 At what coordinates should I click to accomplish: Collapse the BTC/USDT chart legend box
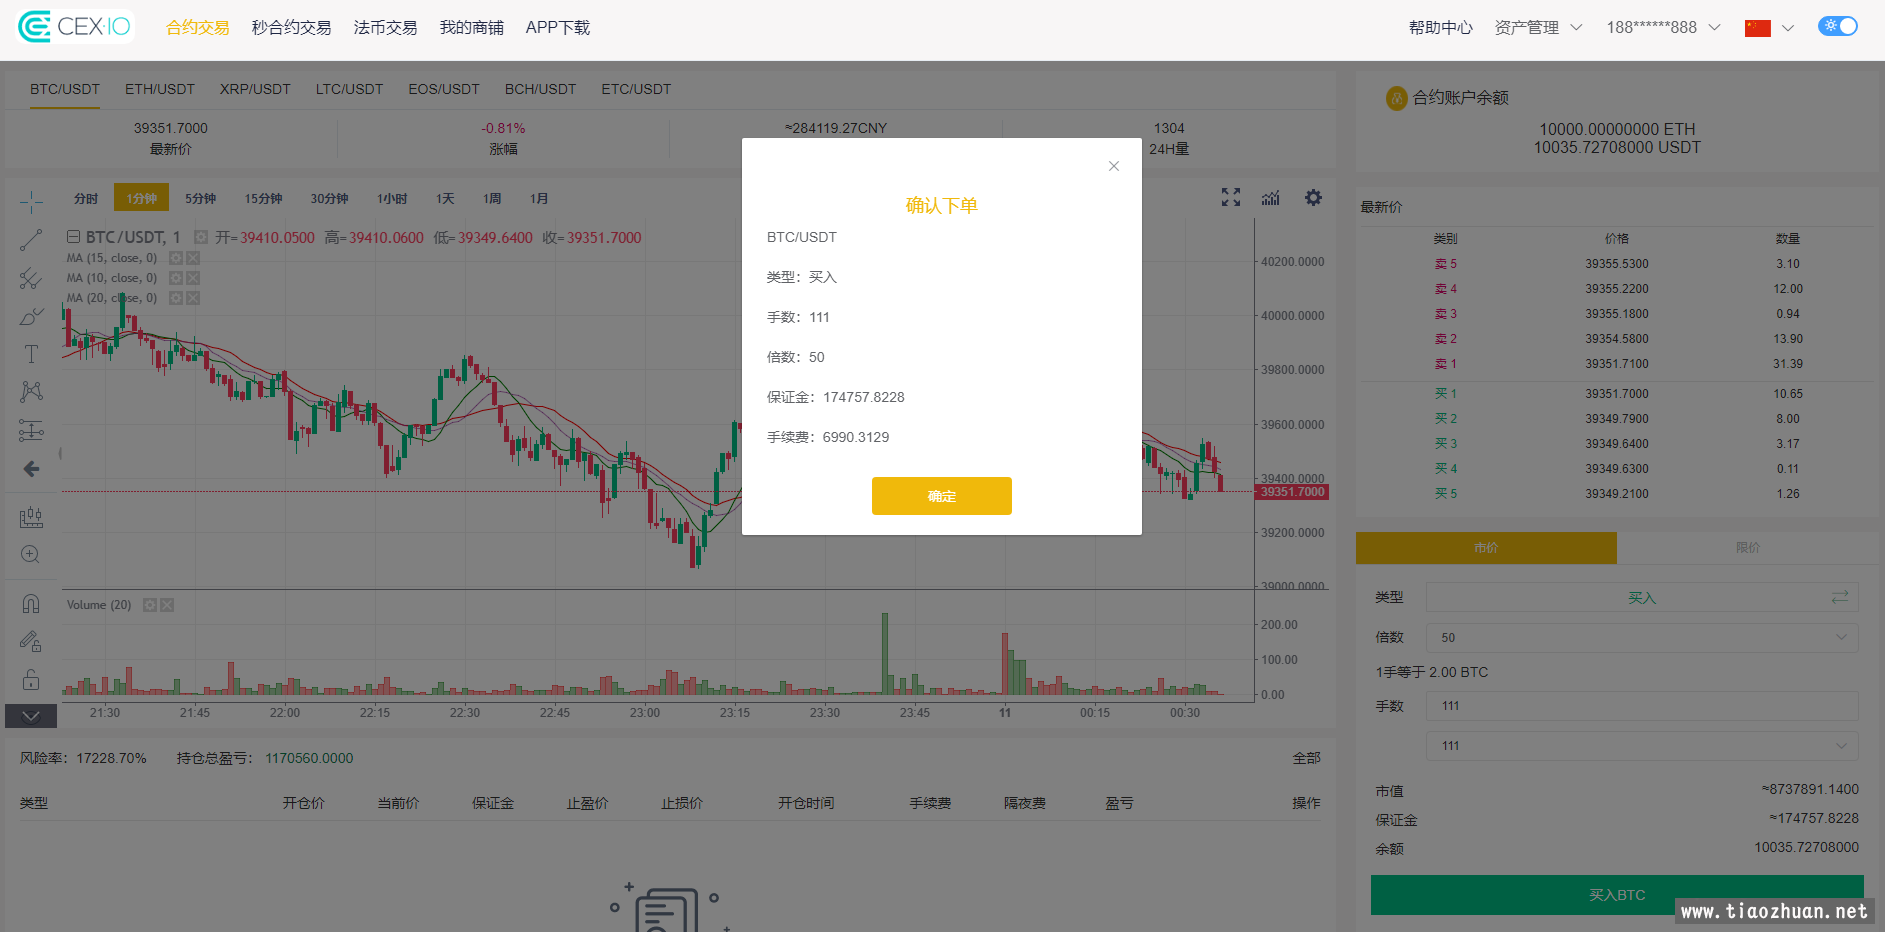coord(73,237)
